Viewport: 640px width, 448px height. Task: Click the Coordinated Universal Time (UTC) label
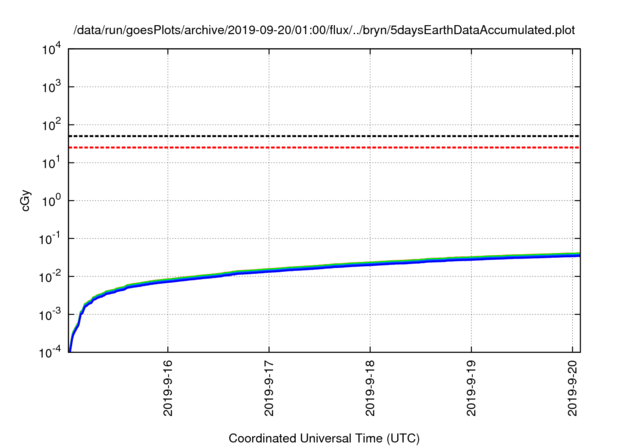pos(324,438)
